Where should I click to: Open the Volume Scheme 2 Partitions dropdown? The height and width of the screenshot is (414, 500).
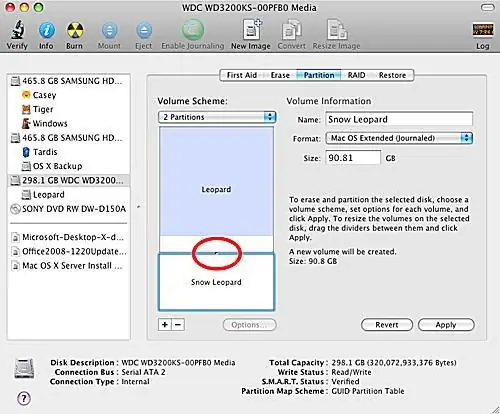point(217,117)
